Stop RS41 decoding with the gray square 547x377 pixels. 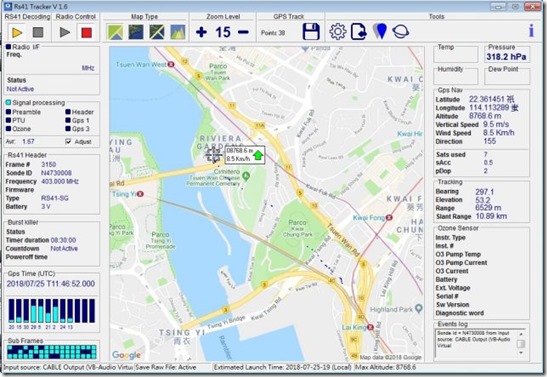coord(38,32)
